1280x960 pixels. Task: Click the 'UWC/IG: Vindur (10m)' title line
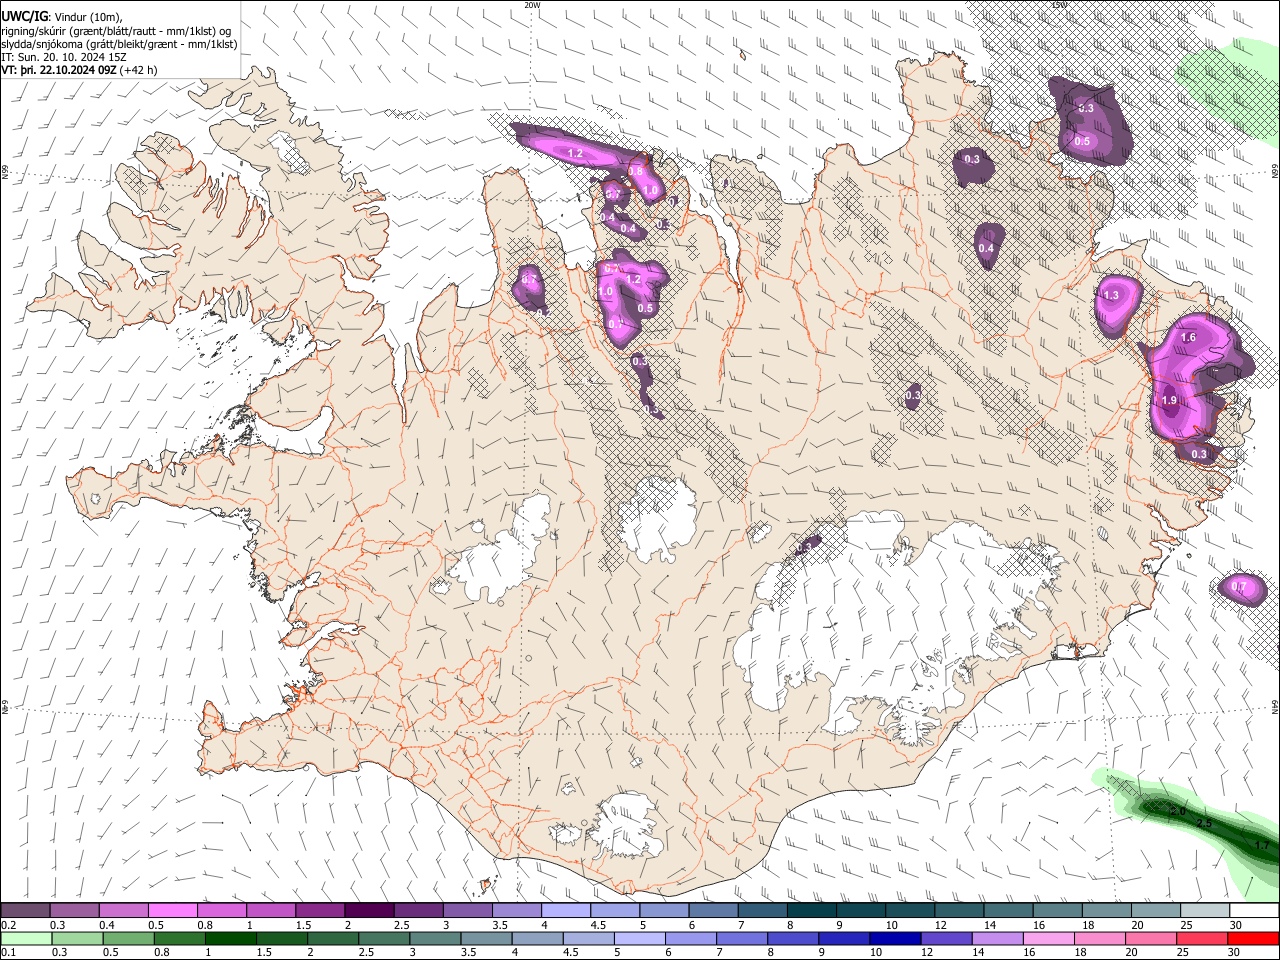click(62, 17)
